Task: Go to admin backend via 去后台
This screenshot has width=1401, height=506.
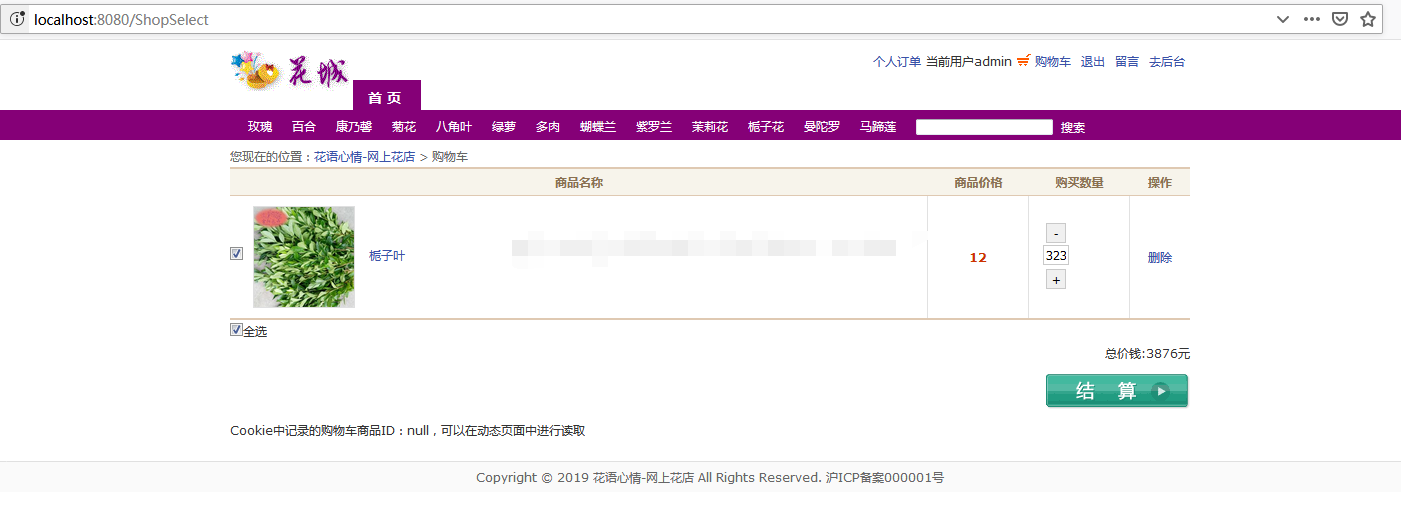Action: 1167,62
